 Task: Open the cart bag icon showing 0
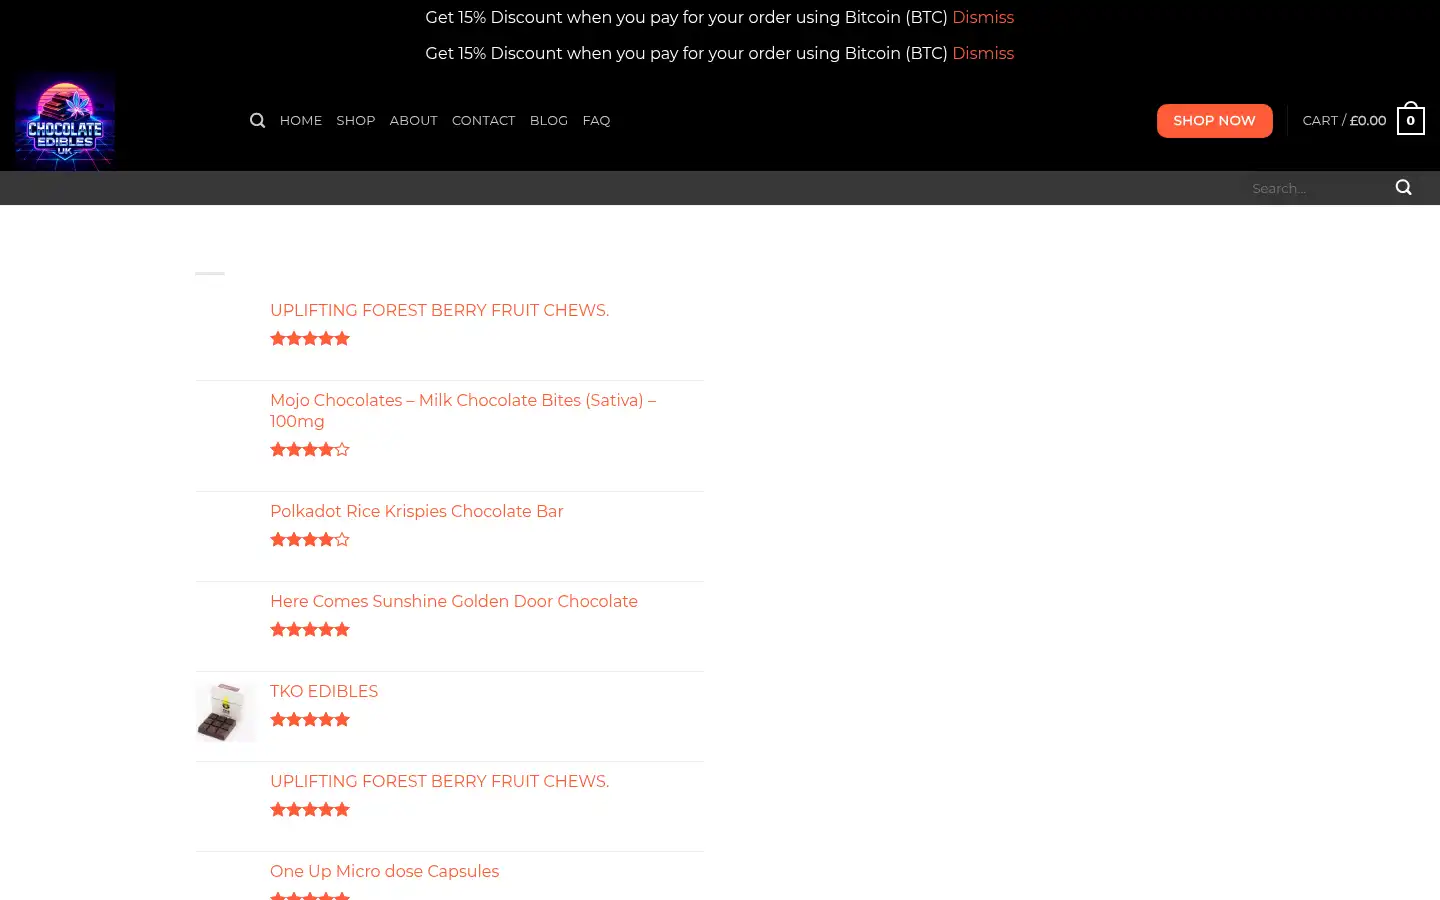1410,119
